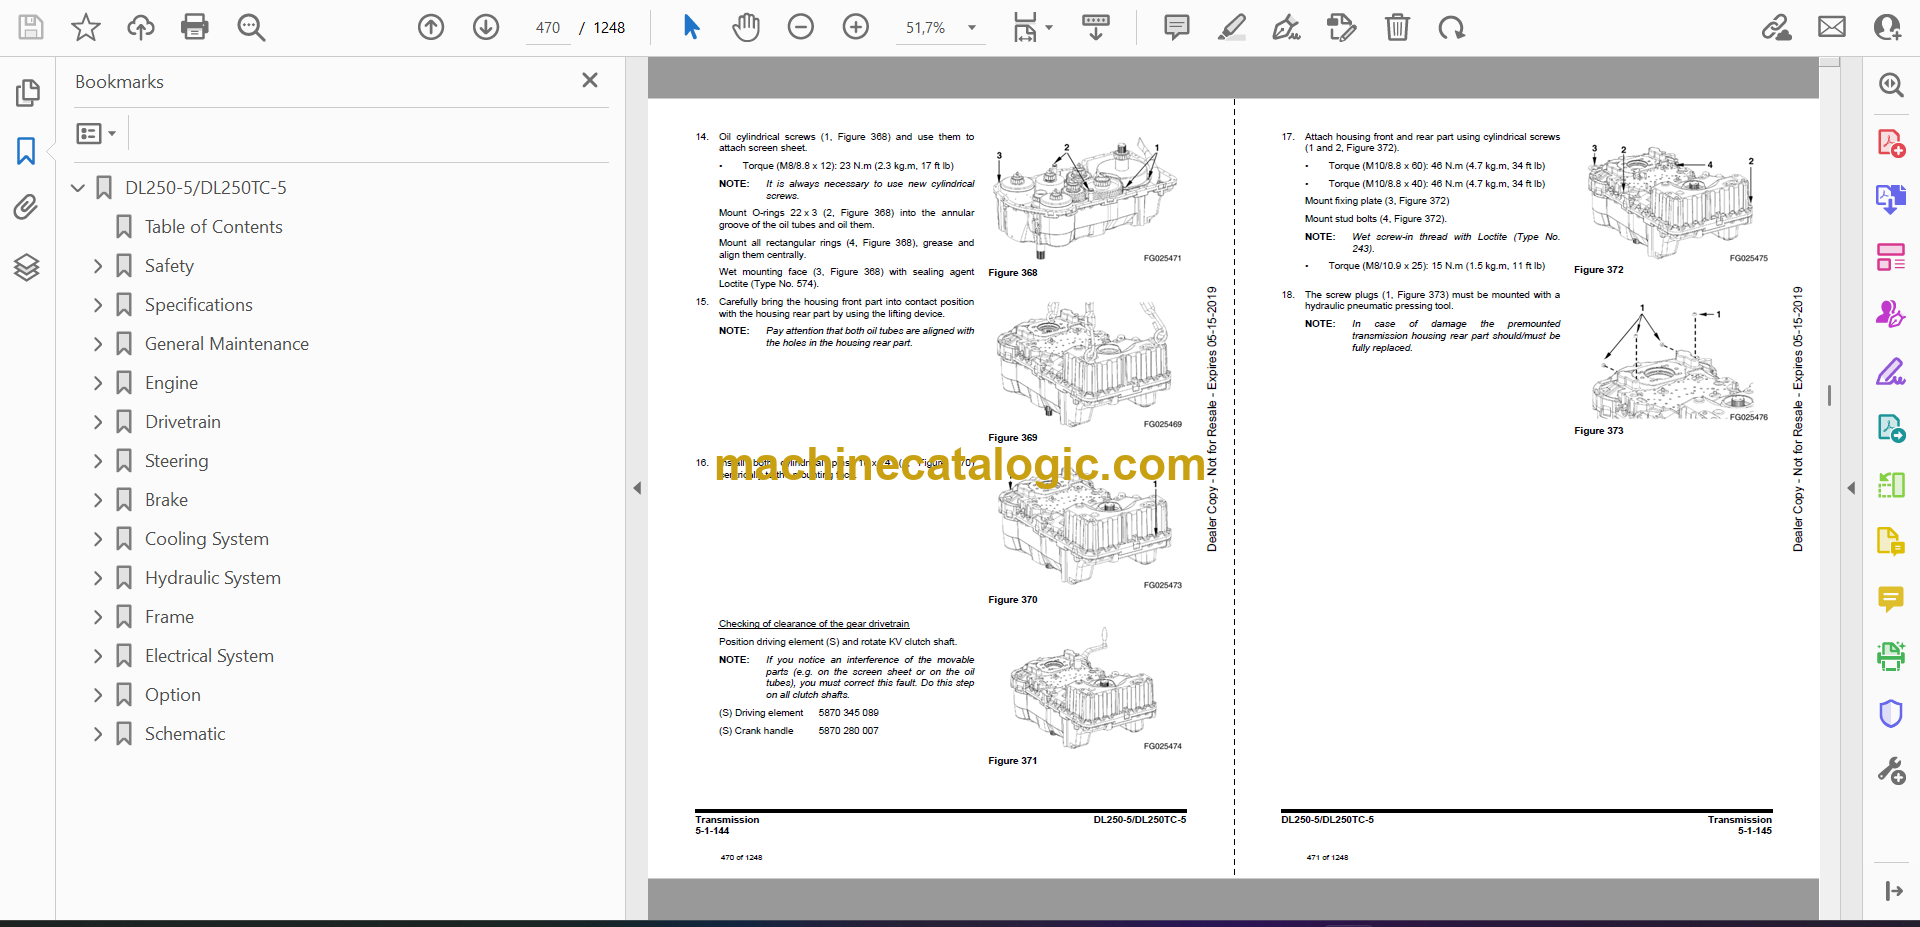Open the Hydraulic System bookmark

pyautogui.click(x=212, y=578)
